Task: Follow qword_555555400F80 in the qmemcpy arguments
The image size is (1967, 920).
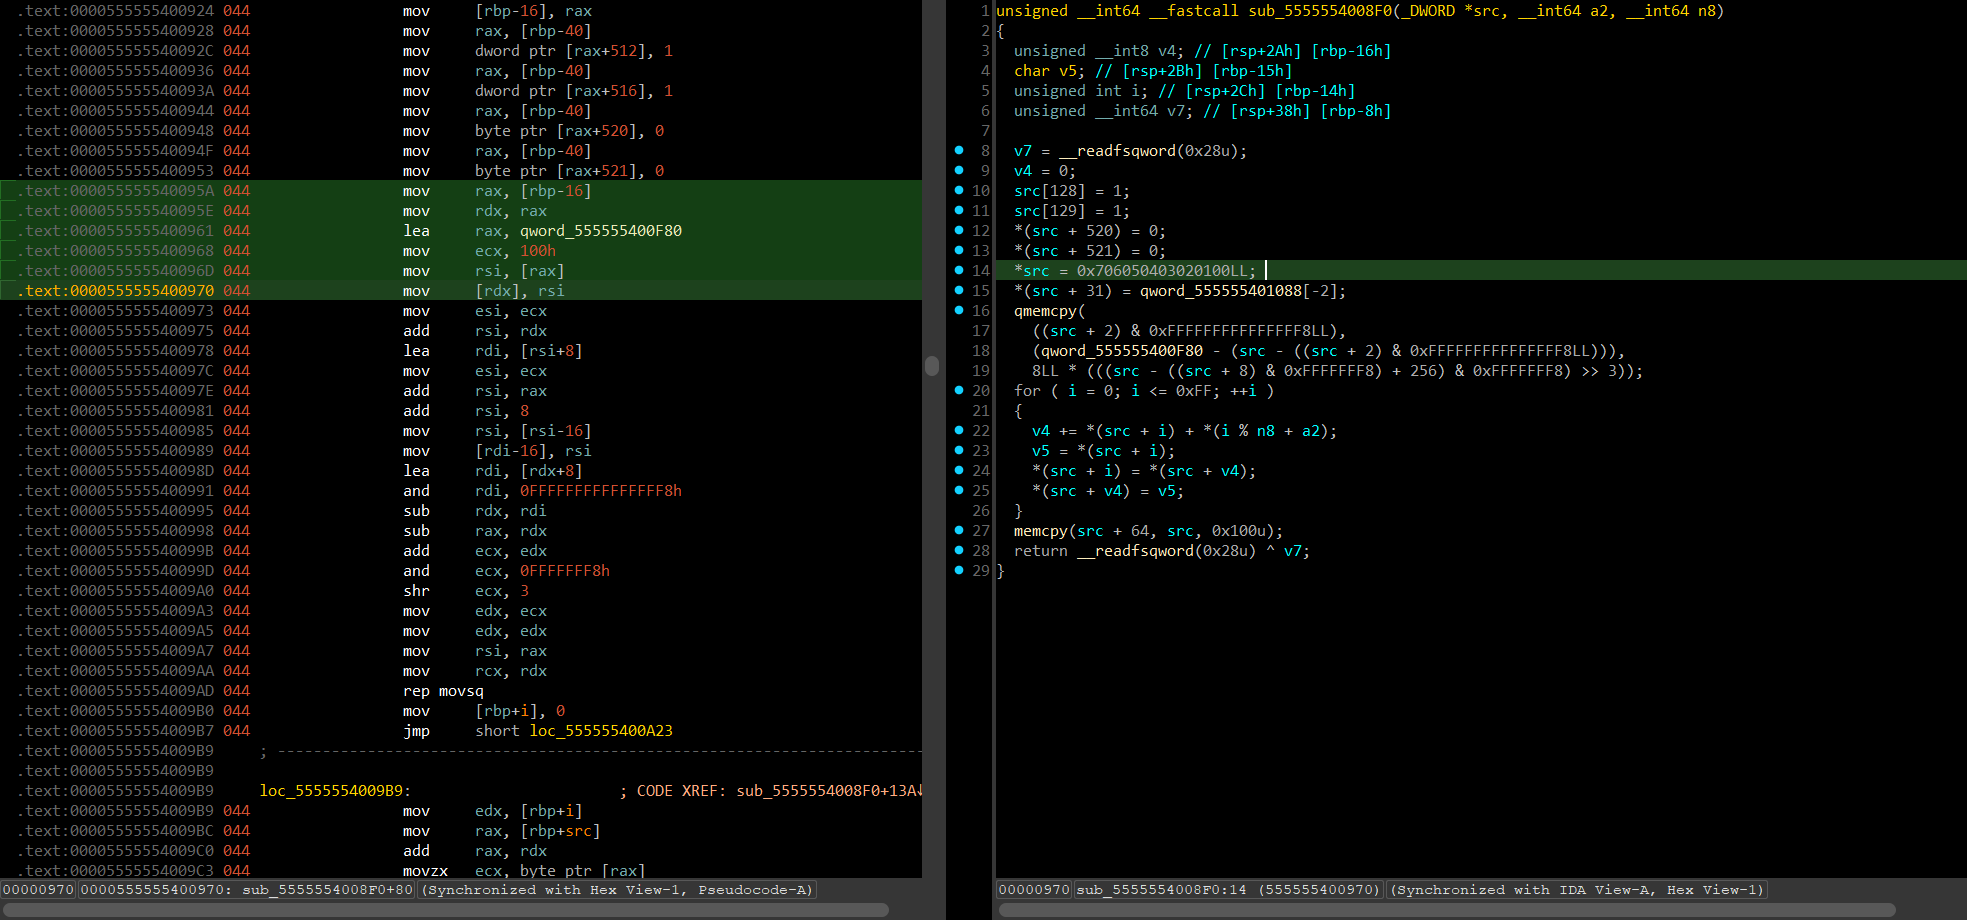Action: pyautogui.click(x=1122, y=351)
